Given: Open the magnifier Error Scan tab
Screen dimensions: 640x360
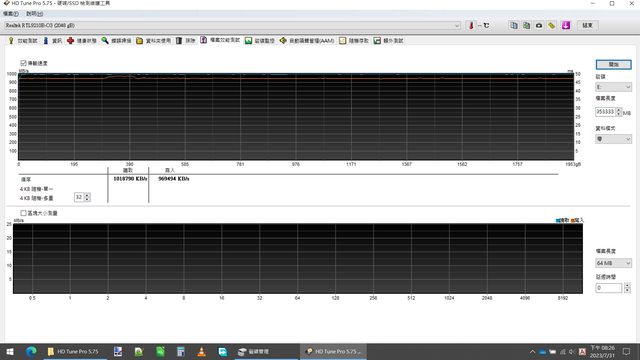Looking at the screenshot, I should coord(117,40).
